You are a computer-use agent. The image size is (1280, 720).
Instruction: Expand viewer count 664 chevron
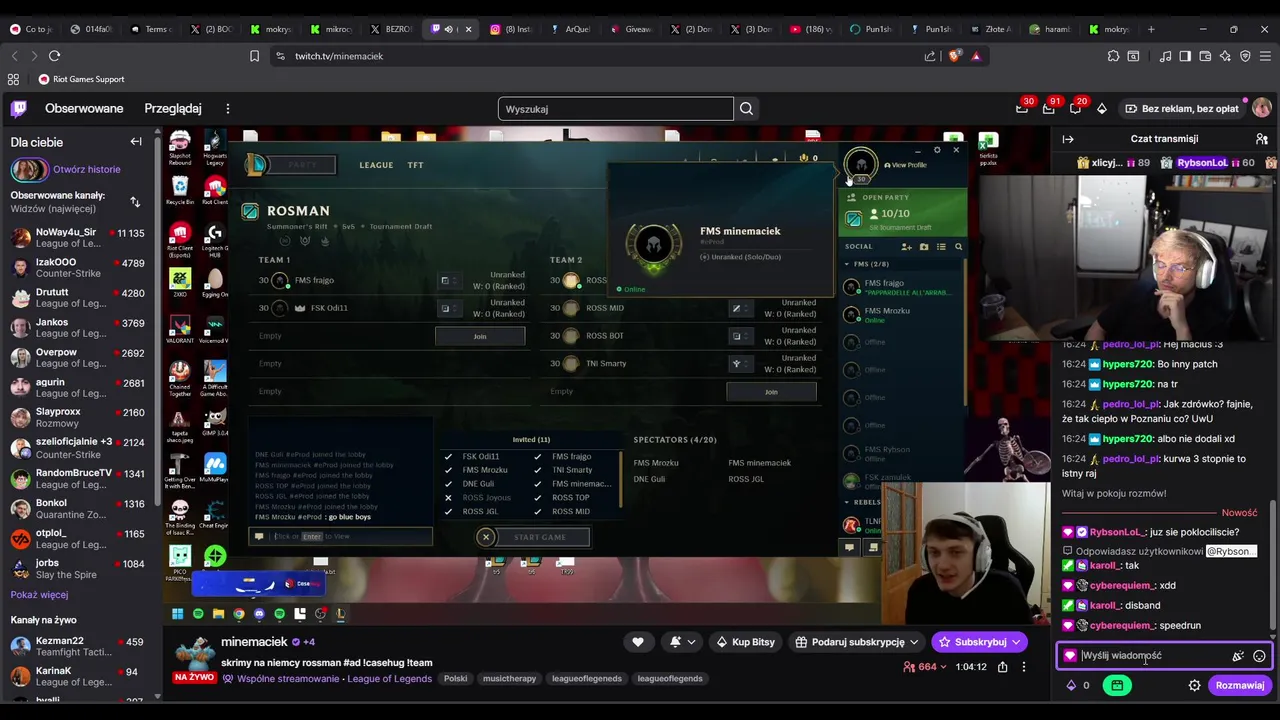click(x=943, y=667)
